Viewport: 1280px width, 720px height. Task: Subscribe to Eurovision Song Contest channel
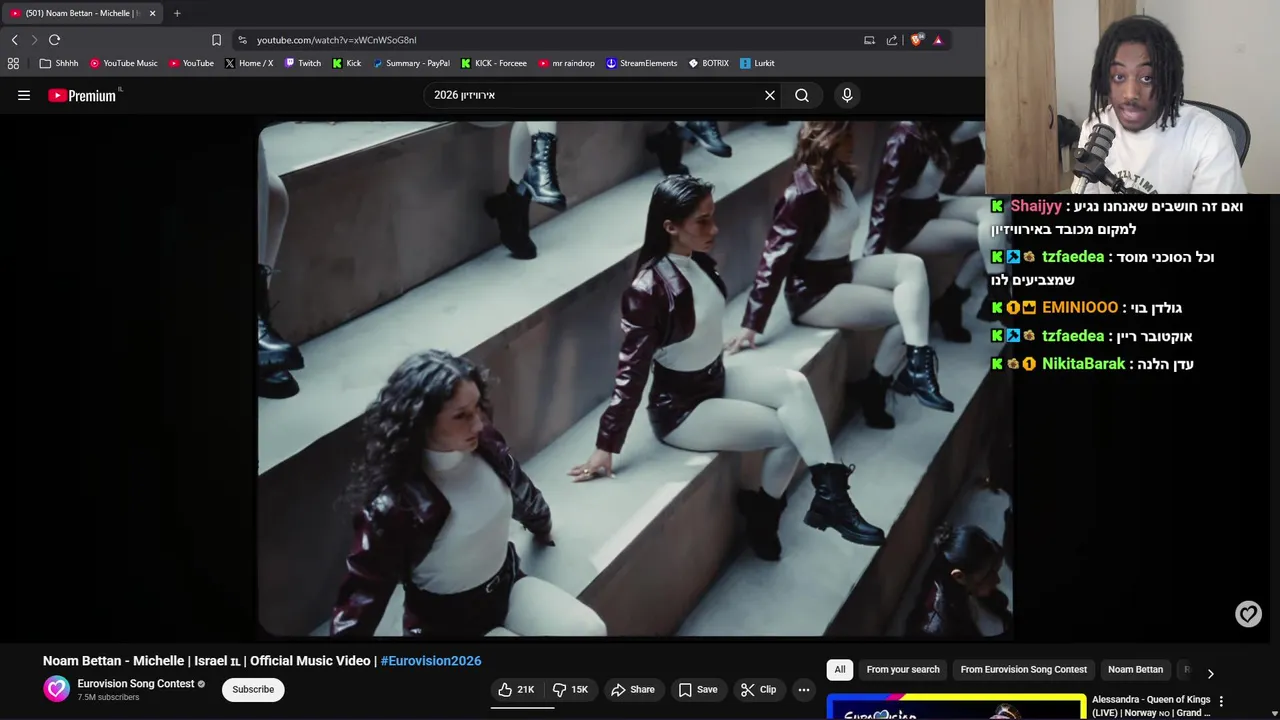pyautogui.click(x=253, y=689)
